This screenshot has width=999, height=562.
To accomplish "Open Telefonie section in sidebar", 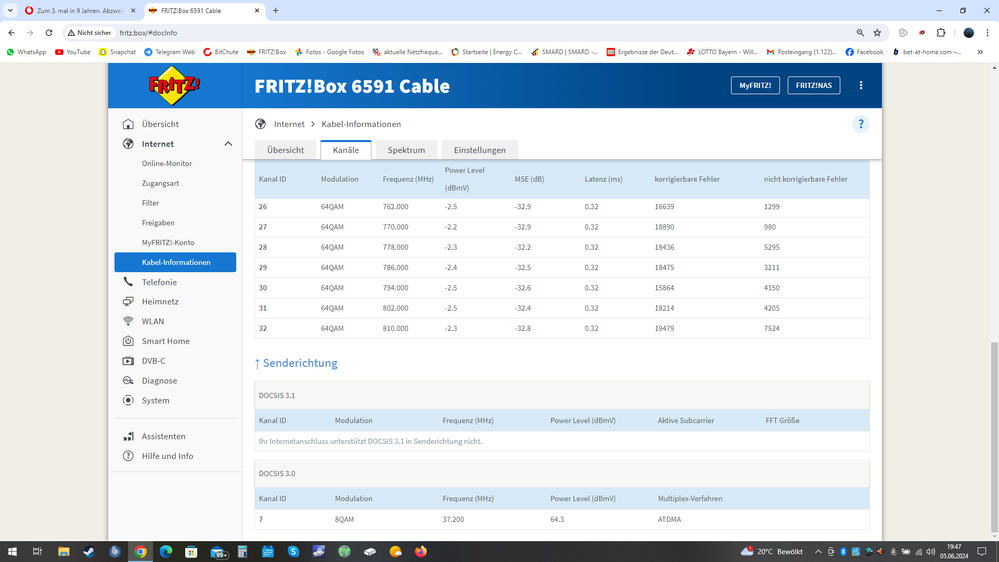I will click(x=158, y=282).
